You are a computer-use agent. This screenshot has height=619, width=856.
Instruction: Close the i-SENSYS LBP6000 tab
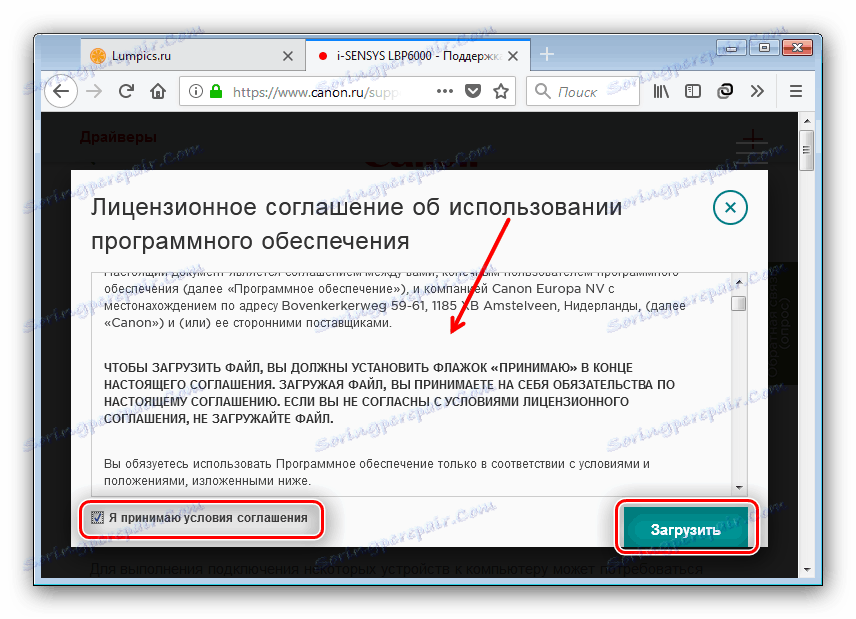click(513, 56)
